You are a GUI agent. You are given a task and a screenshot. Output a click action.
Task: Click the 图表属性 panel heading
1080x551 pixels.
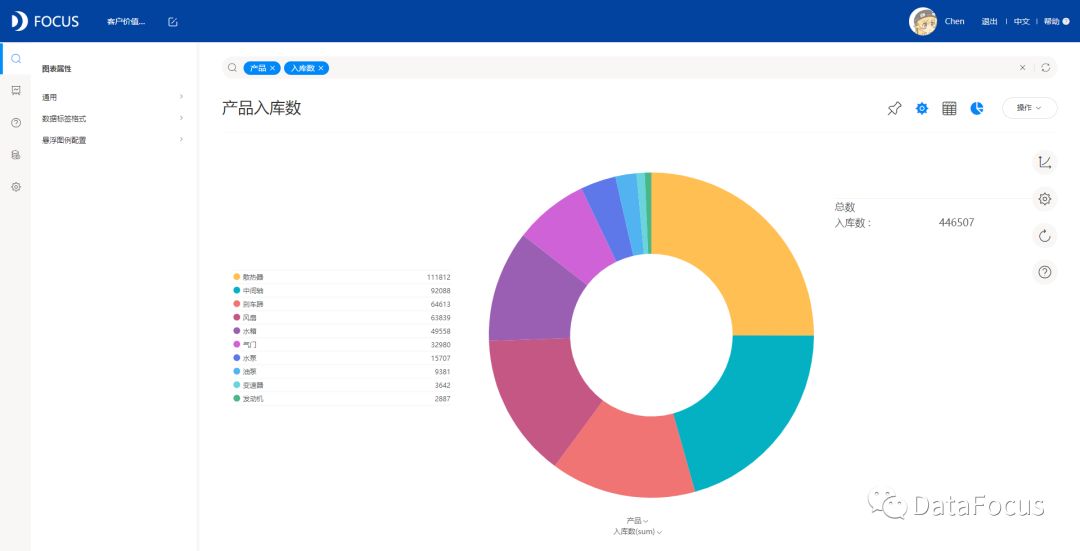[56, 69]
